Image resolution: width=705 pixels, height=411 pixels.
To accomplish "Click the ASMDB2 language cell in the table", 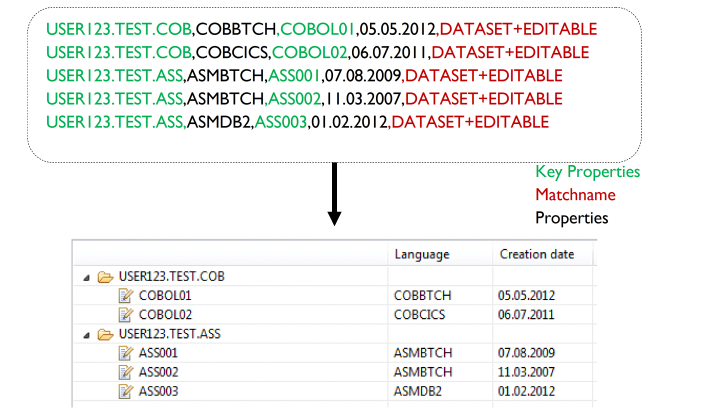I will tap(420, 390).
